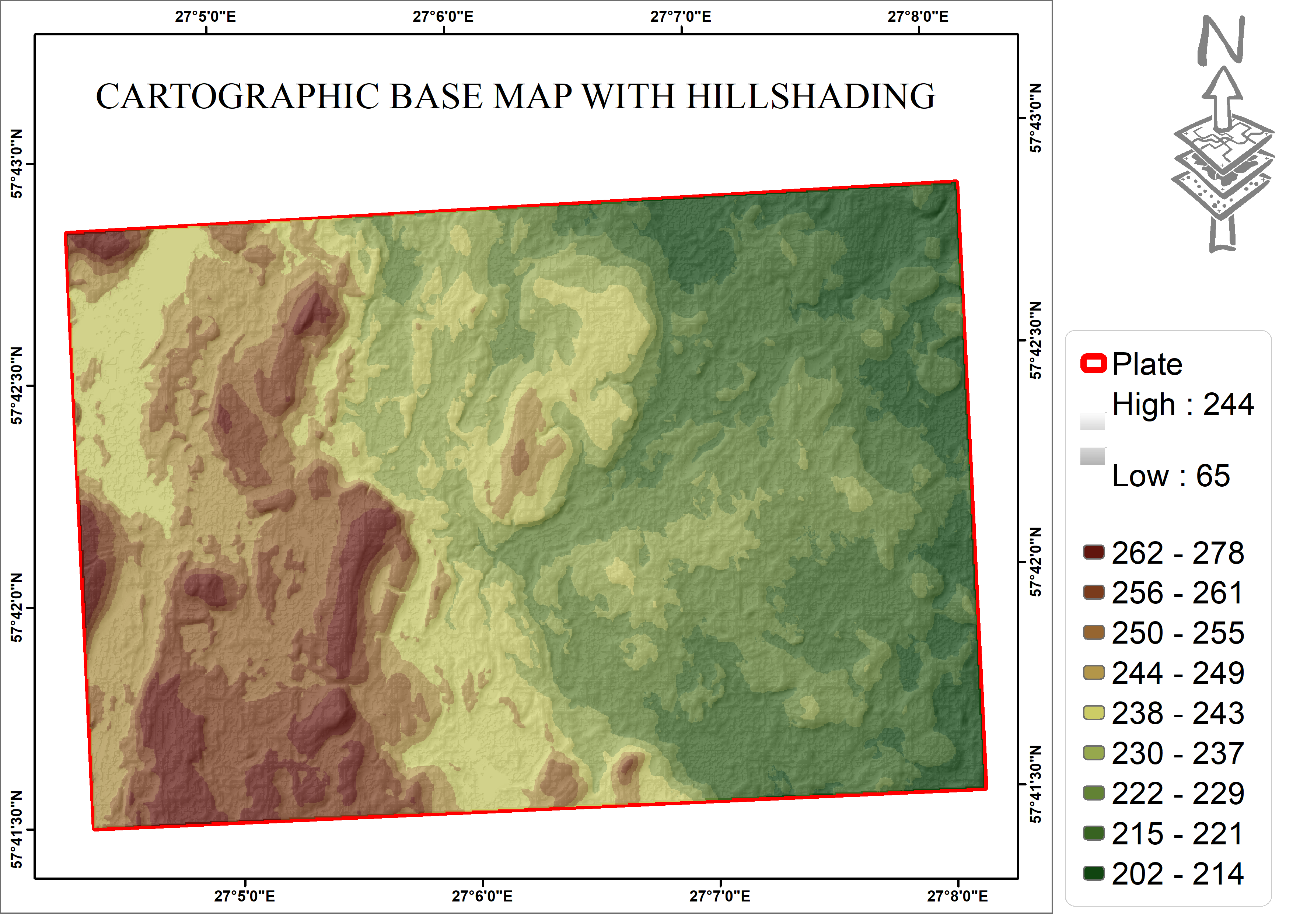Select the 256 - 261 legend label

(1178, 592)
